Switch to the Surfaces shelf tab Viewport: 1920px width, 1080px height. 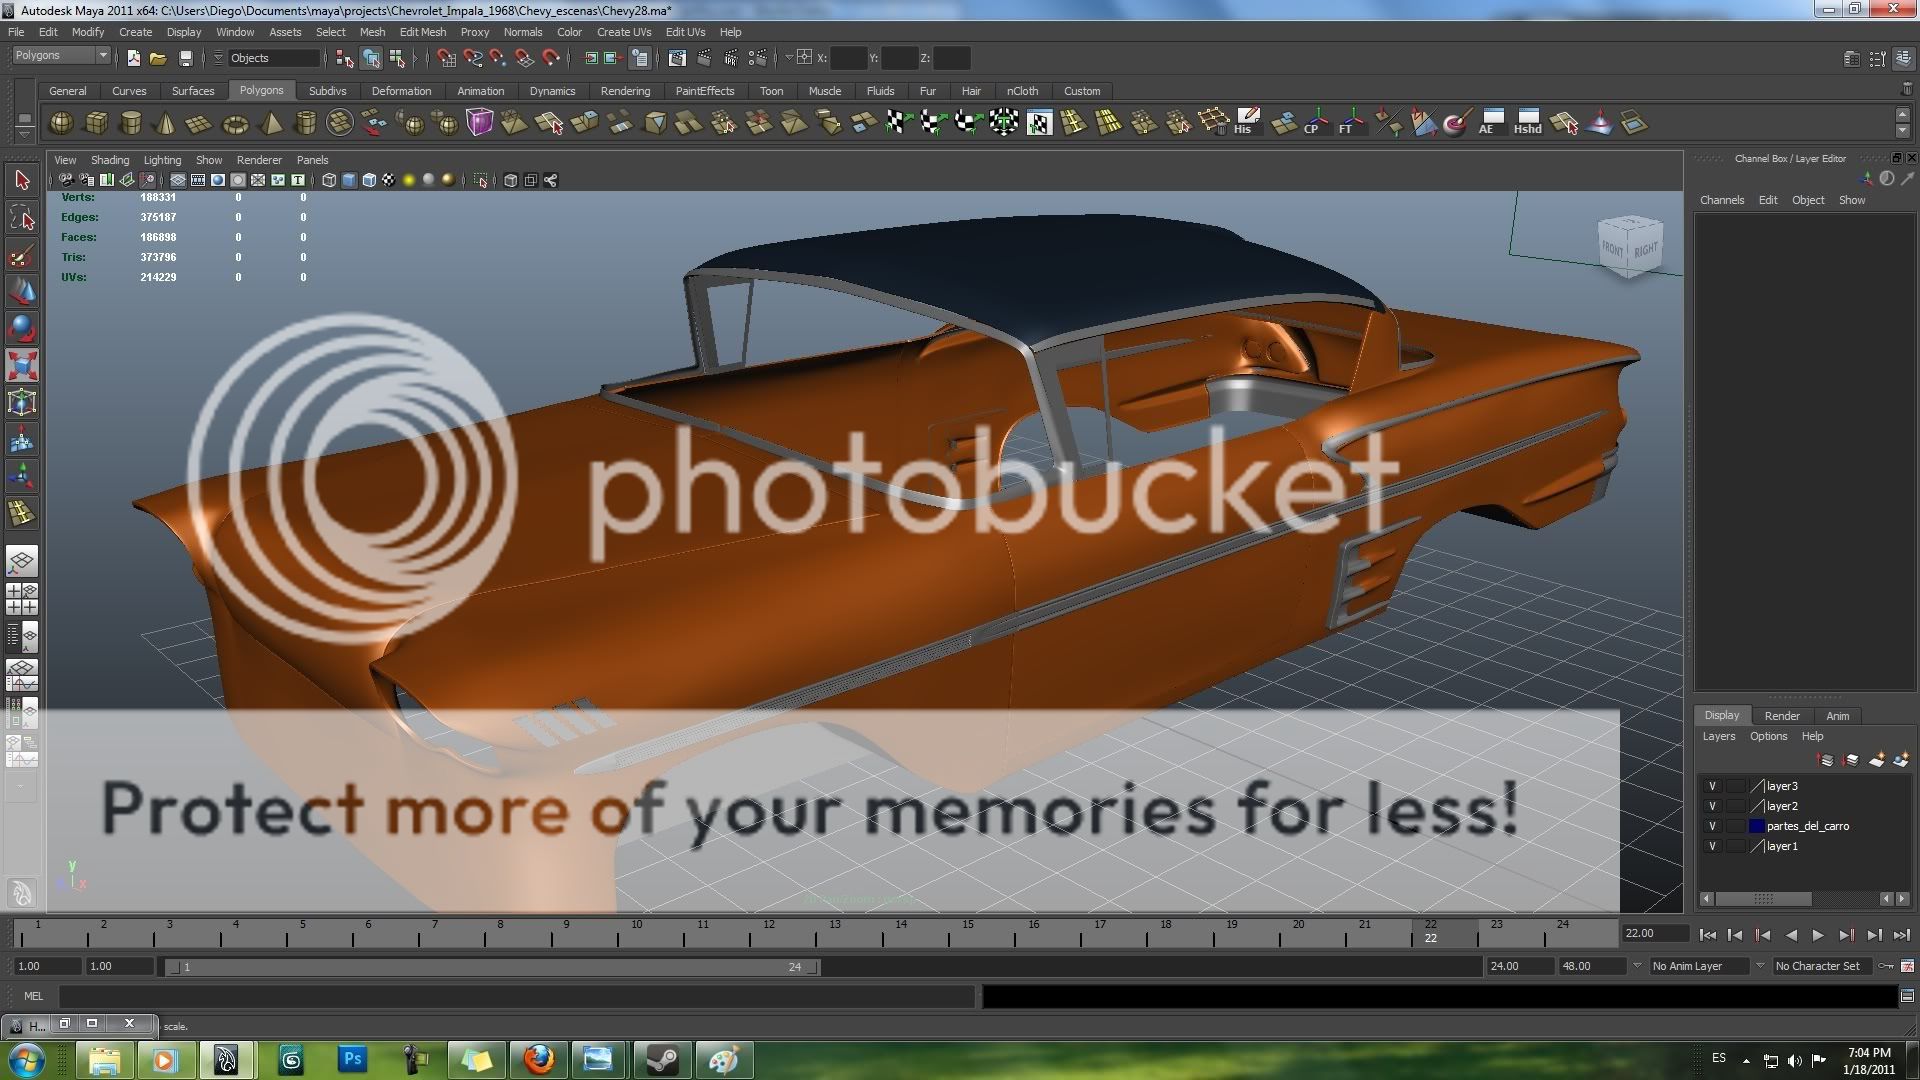193,91
